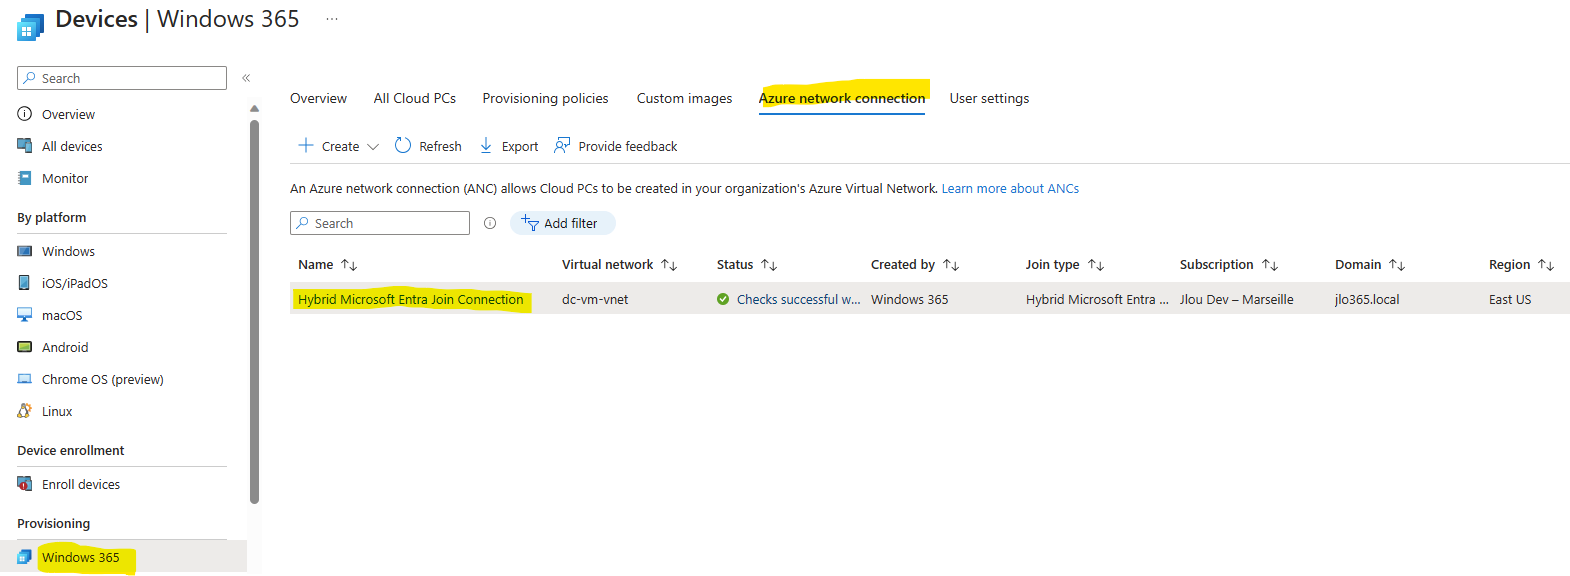This screenshot has width=1570, height=576.
Task: Click the Windows 365 provisioning icon
Action: (x=25, y=557)
